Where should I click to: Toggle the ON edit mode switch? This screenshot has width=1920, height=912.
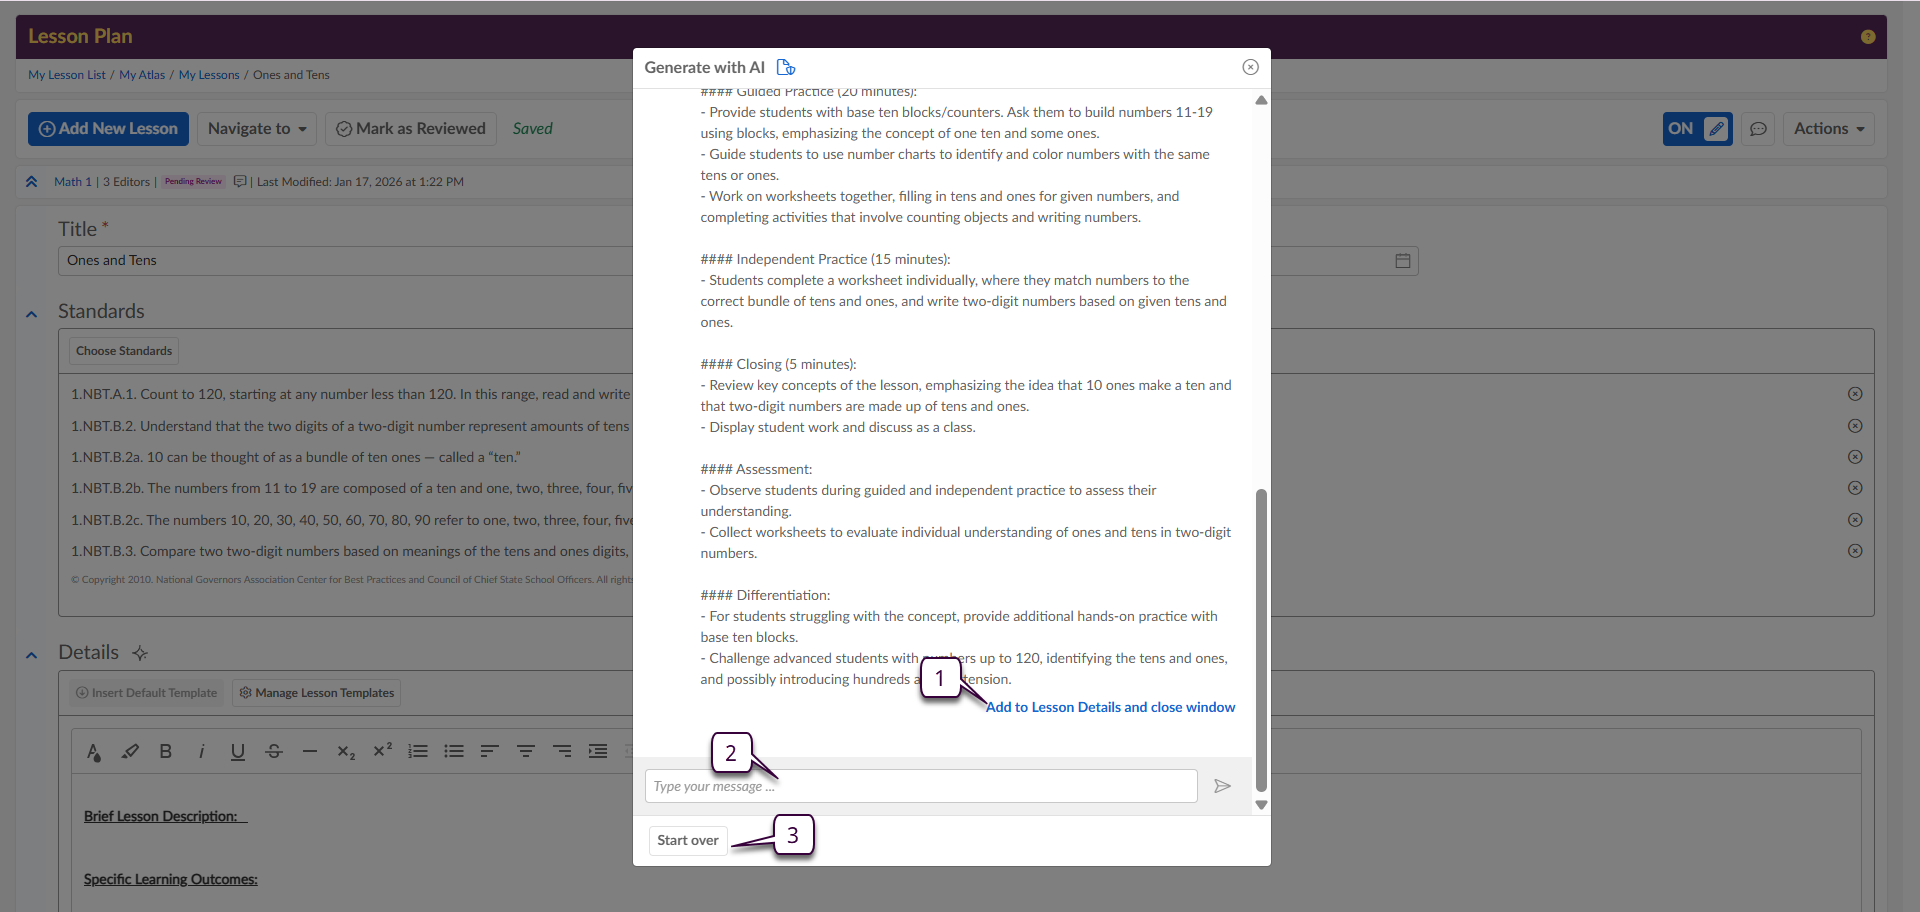click(1697, 129)
